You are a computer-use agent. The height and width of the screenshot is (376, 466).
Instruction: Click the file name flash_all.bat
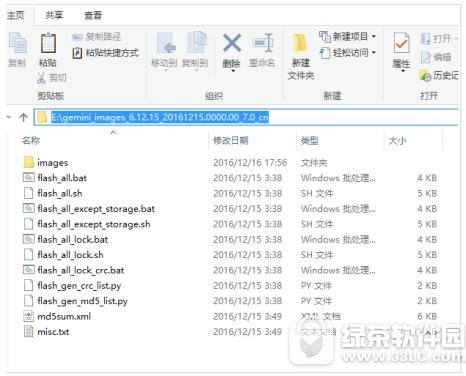(x=62, y=178)
